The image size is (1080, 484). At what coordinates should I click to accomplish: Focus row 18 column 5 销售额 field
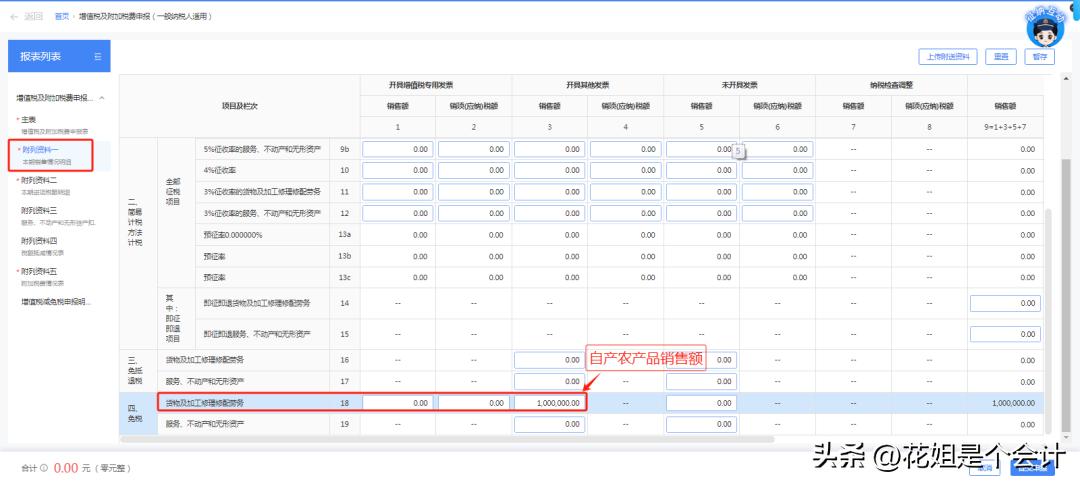pos(701,403)
